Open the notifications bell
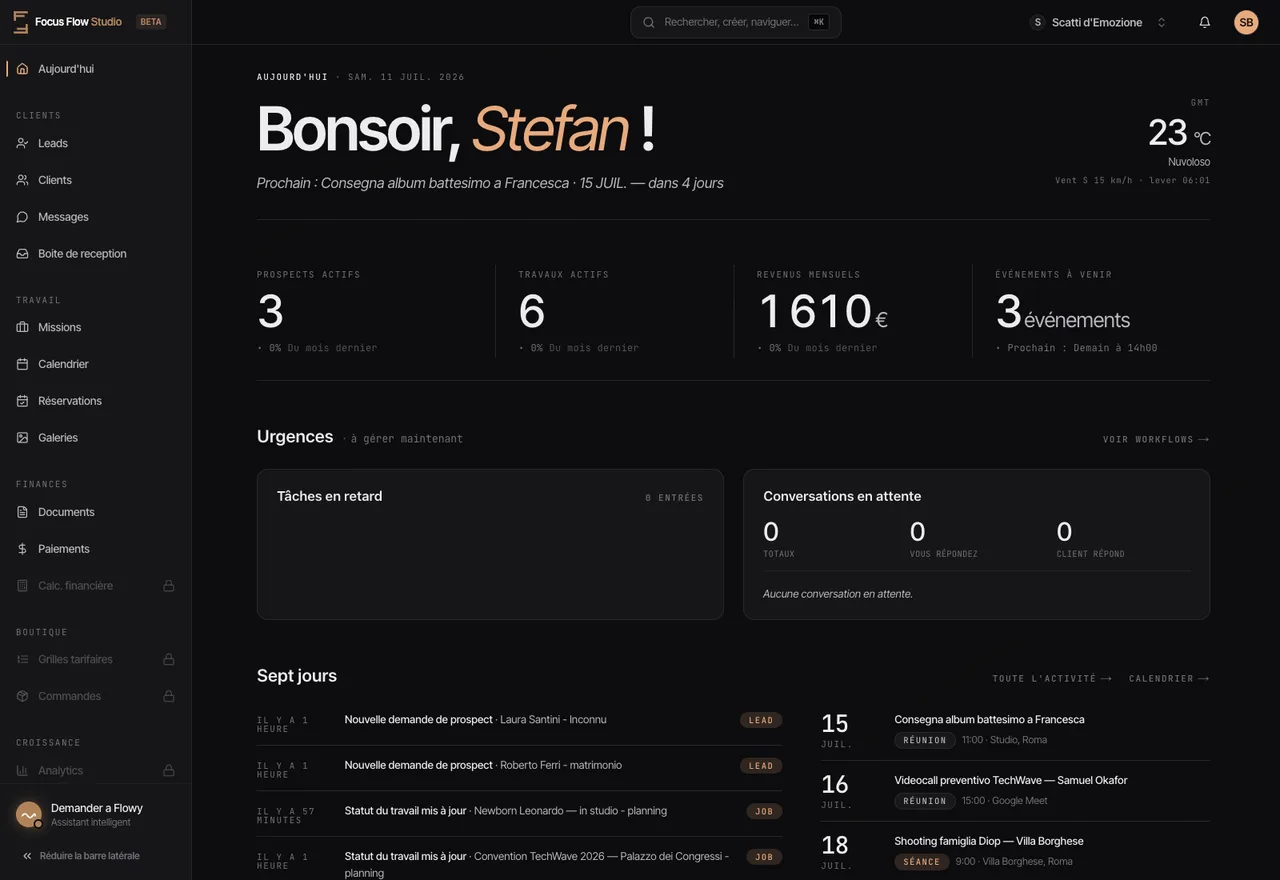The width and height of the screenshot is (1280, 880). pos(1205,22)
